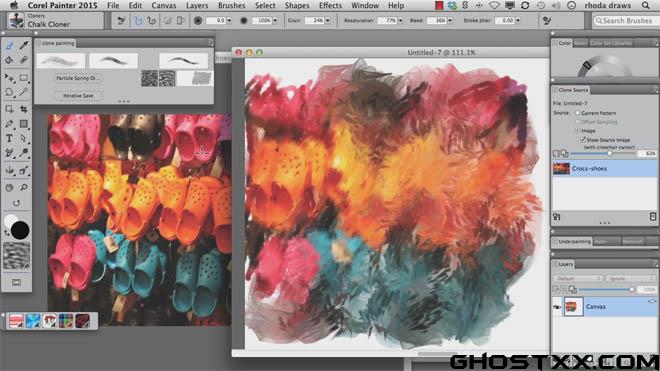Delete the clone source with the trash icon

coord(652,216)
